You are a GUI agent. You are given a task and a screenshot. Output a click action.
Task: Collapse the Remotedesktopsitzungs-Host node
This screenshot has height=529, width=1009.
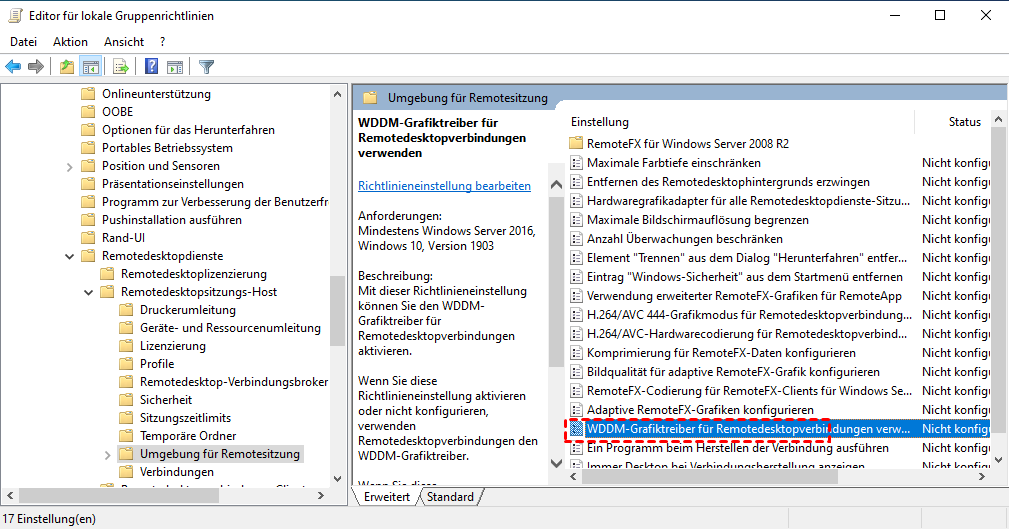pyautogui.click(x=89, y=292)
